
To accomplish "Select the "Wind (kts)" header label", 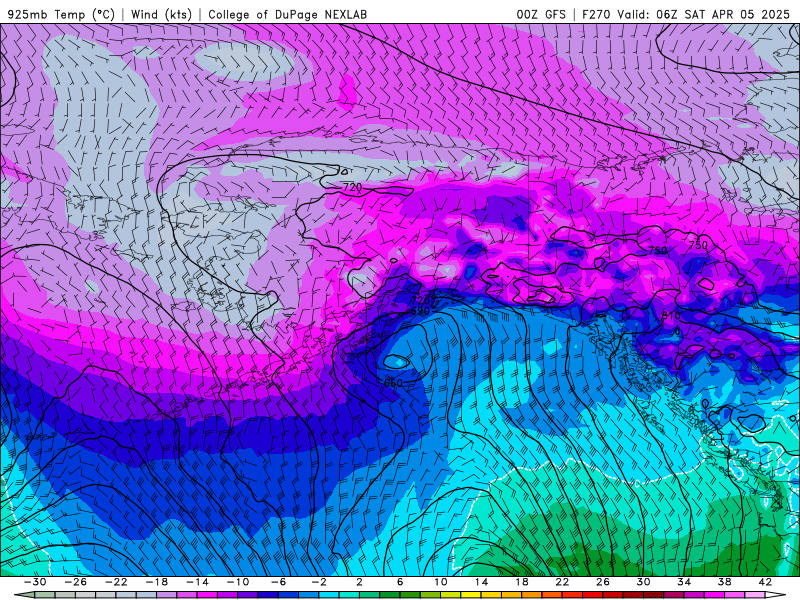I will point(161,14).
